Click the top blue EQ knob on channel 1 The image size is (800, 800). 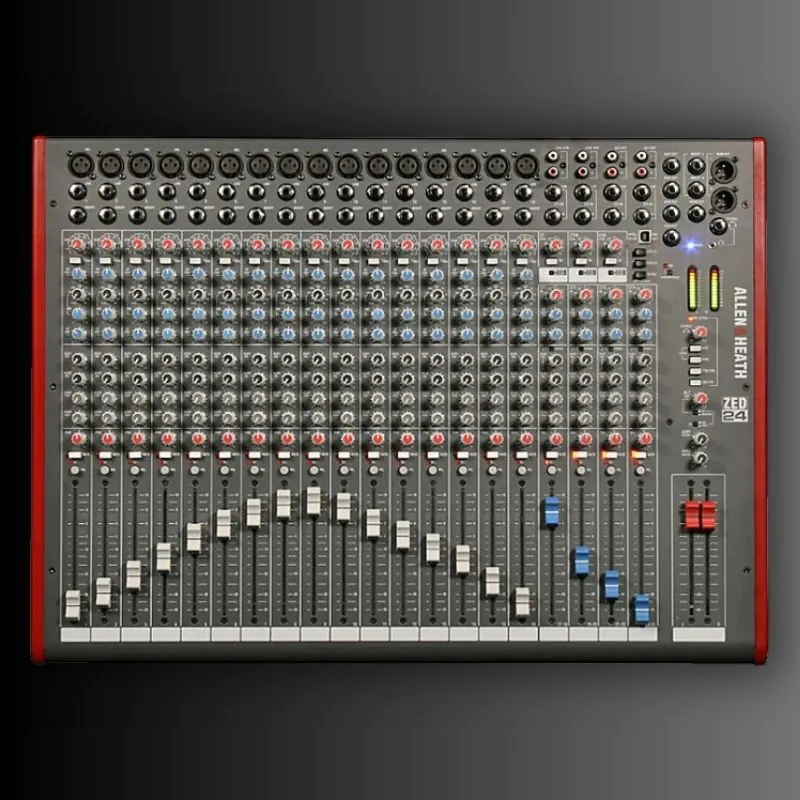75,272
